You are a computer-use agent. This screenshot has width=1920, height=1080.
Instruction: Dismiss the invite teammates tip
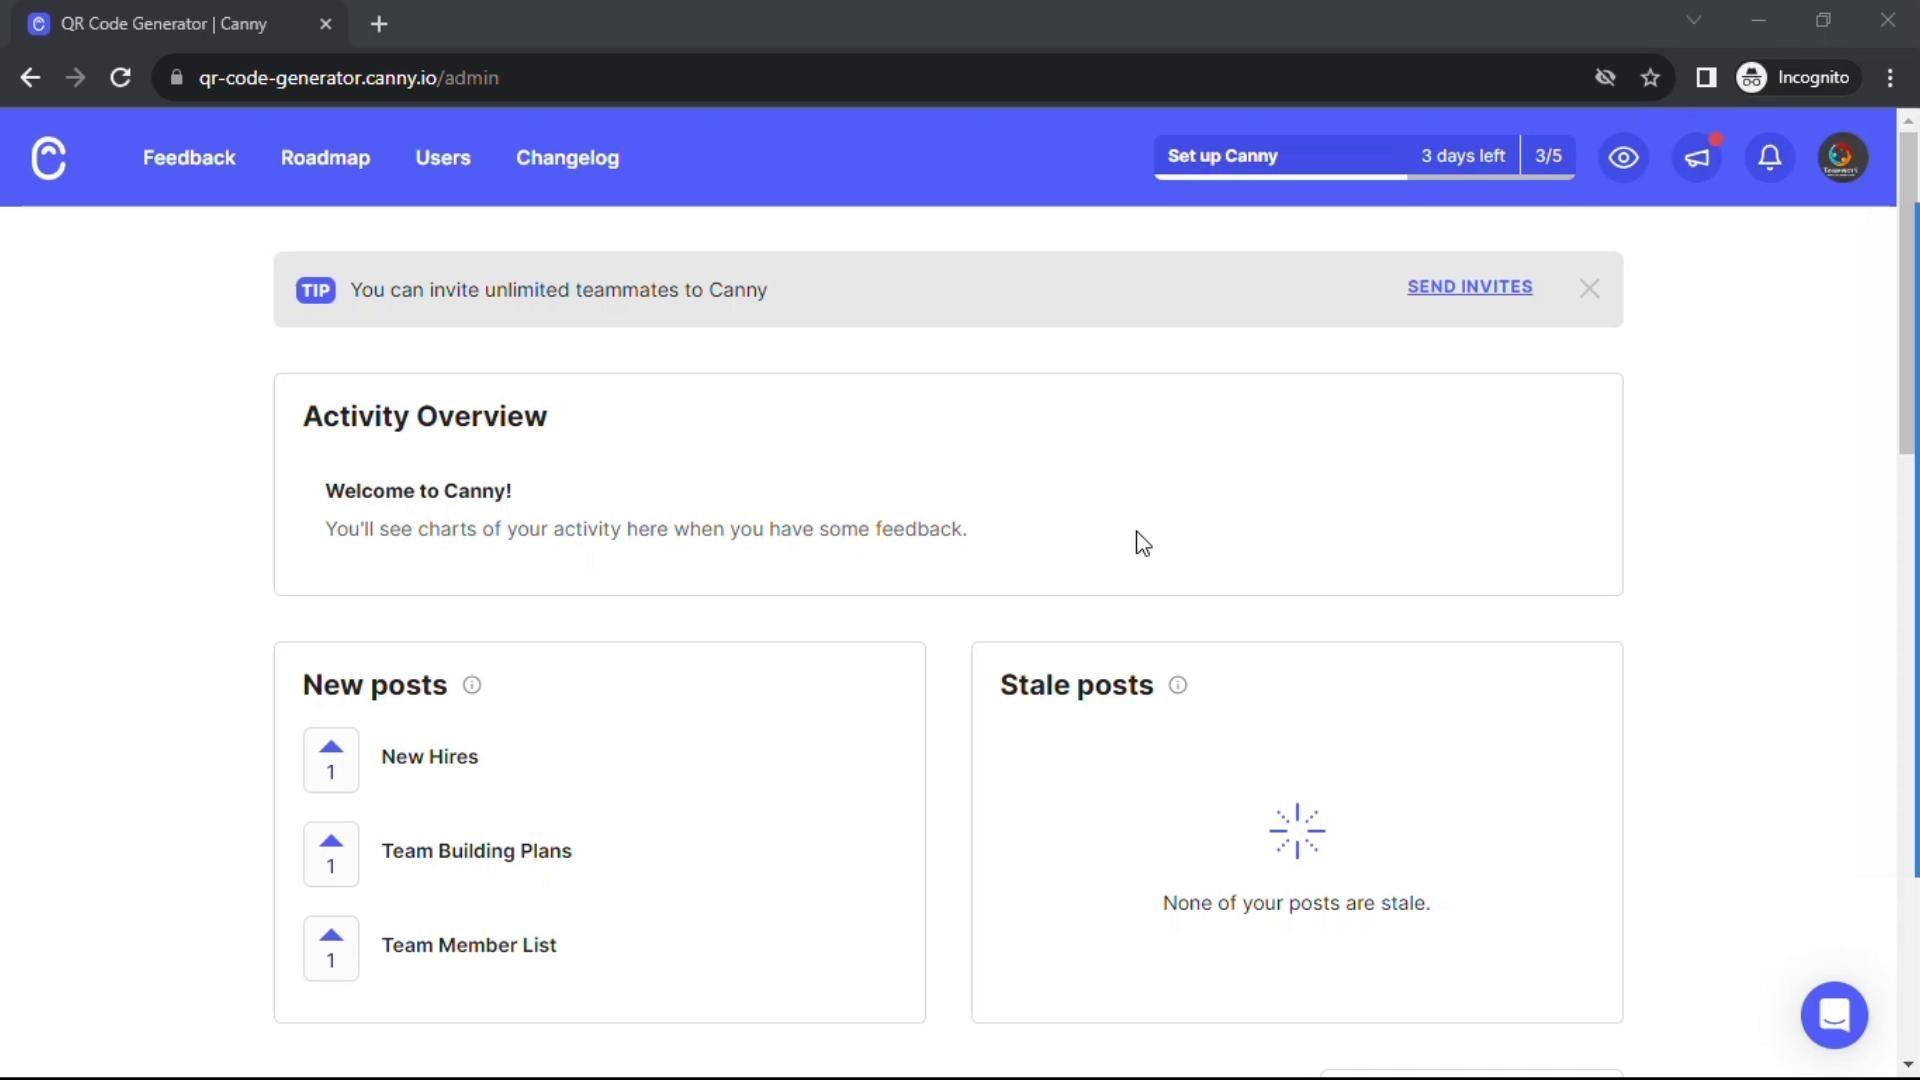[1589, 289]
